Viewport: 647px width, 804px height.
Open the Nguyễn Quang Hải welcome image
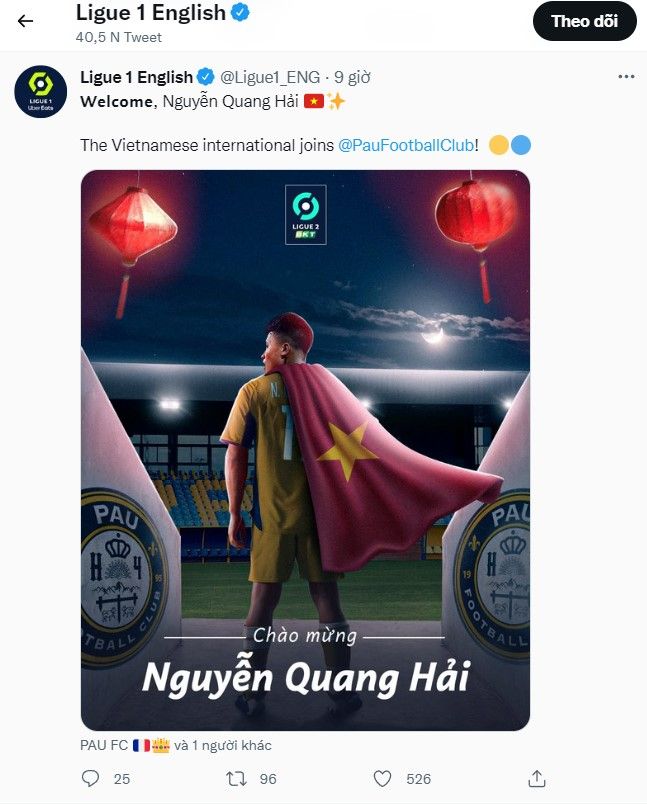305,450
